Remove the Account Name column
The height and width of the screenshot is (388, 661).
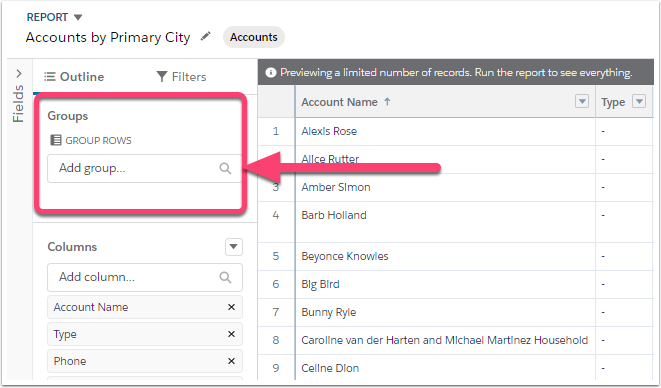tap(231, 307)
